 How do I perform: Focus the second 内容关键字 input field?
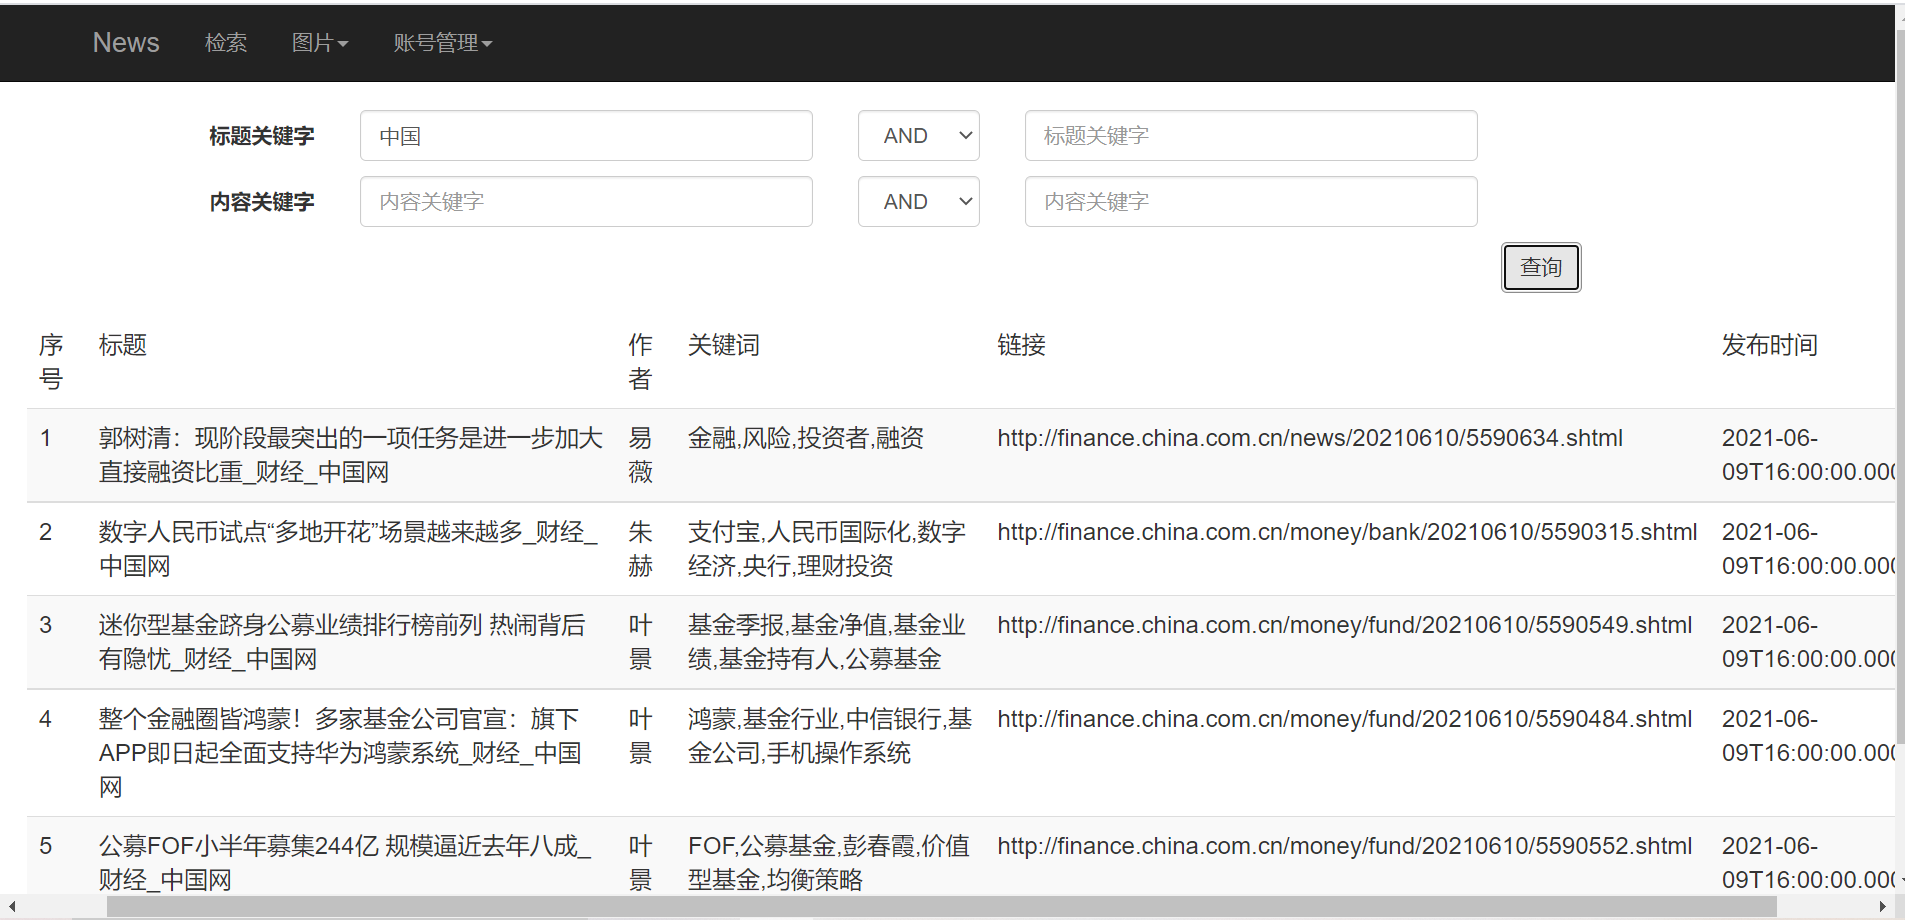coord(1251,202)
